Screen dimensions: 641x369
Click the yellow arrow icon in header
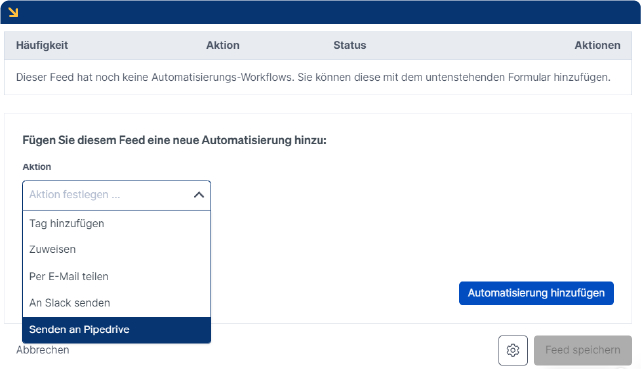point(13,12)
